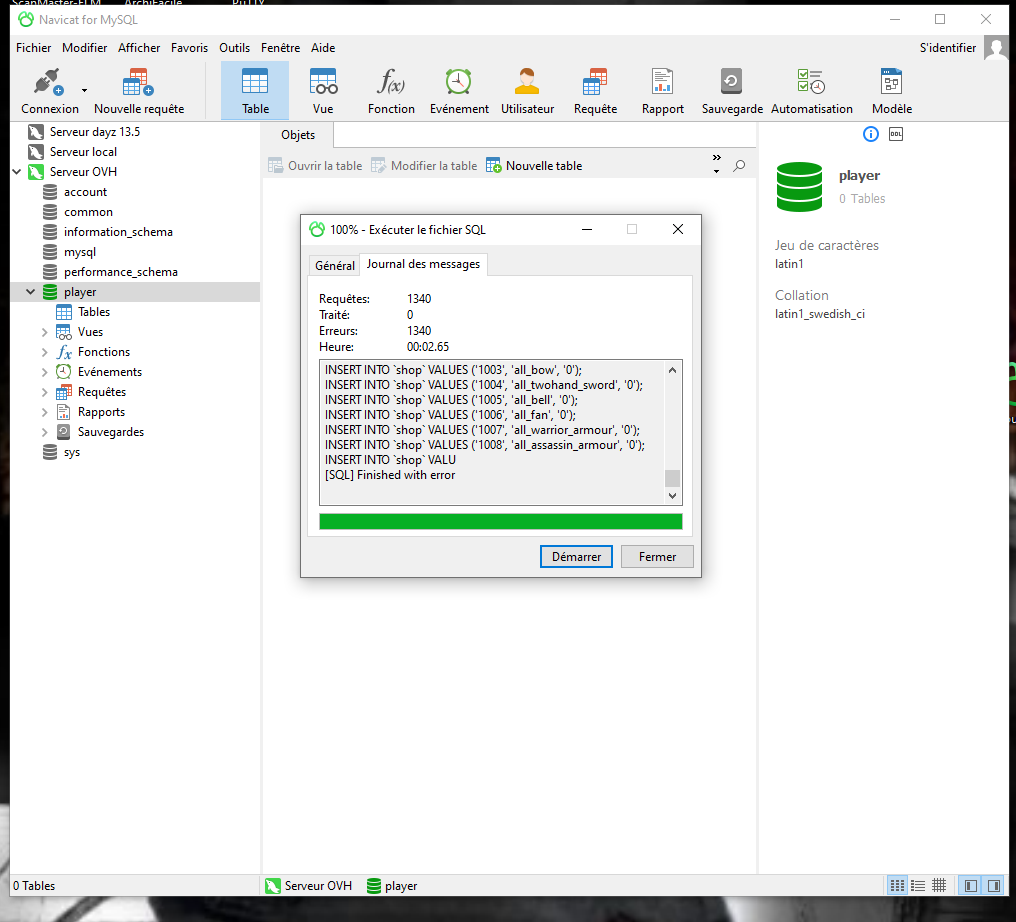
Task: Expand the Evénements node
Action: click(44, 373)
